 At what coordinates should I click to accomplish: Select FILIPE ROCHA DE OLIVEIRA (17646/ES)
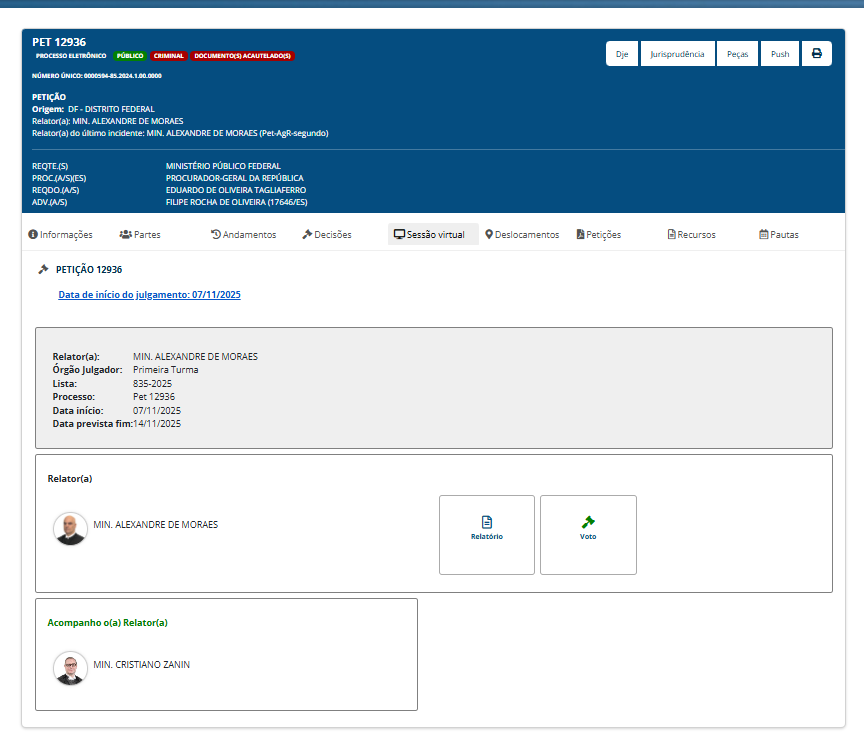tap(236, 202)
